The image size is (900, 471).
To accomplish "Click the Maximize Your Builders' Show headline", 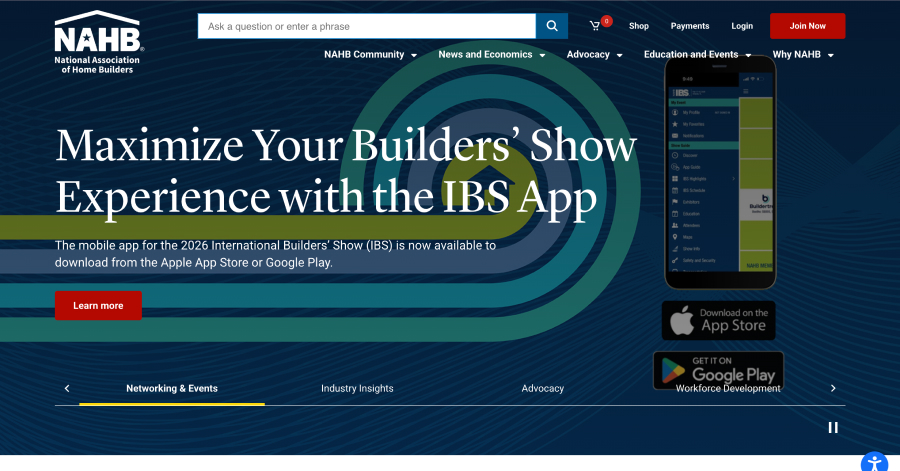I will tap(346, 171).
